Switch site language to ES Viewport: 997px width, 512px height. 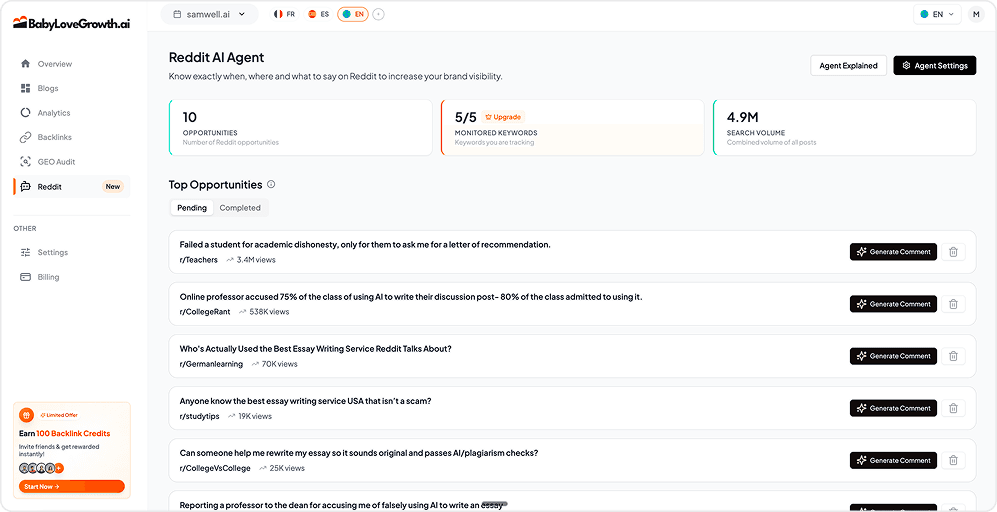[318, 14]
